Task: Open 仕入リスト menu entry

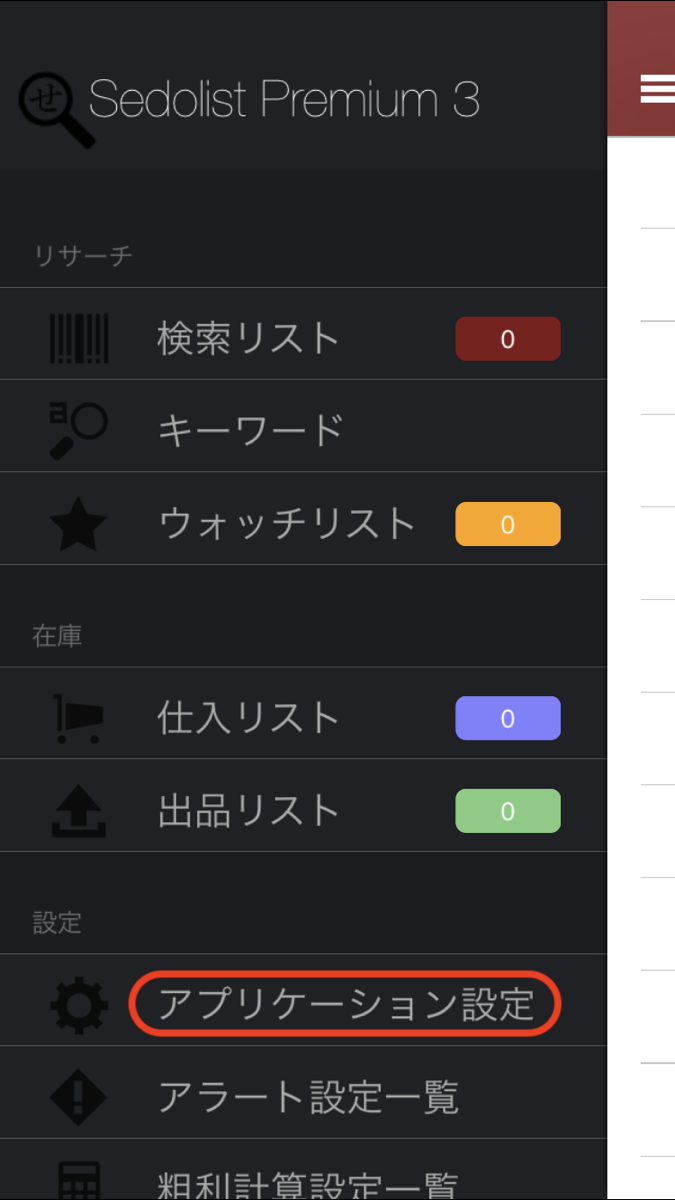Action: [248, 718]
